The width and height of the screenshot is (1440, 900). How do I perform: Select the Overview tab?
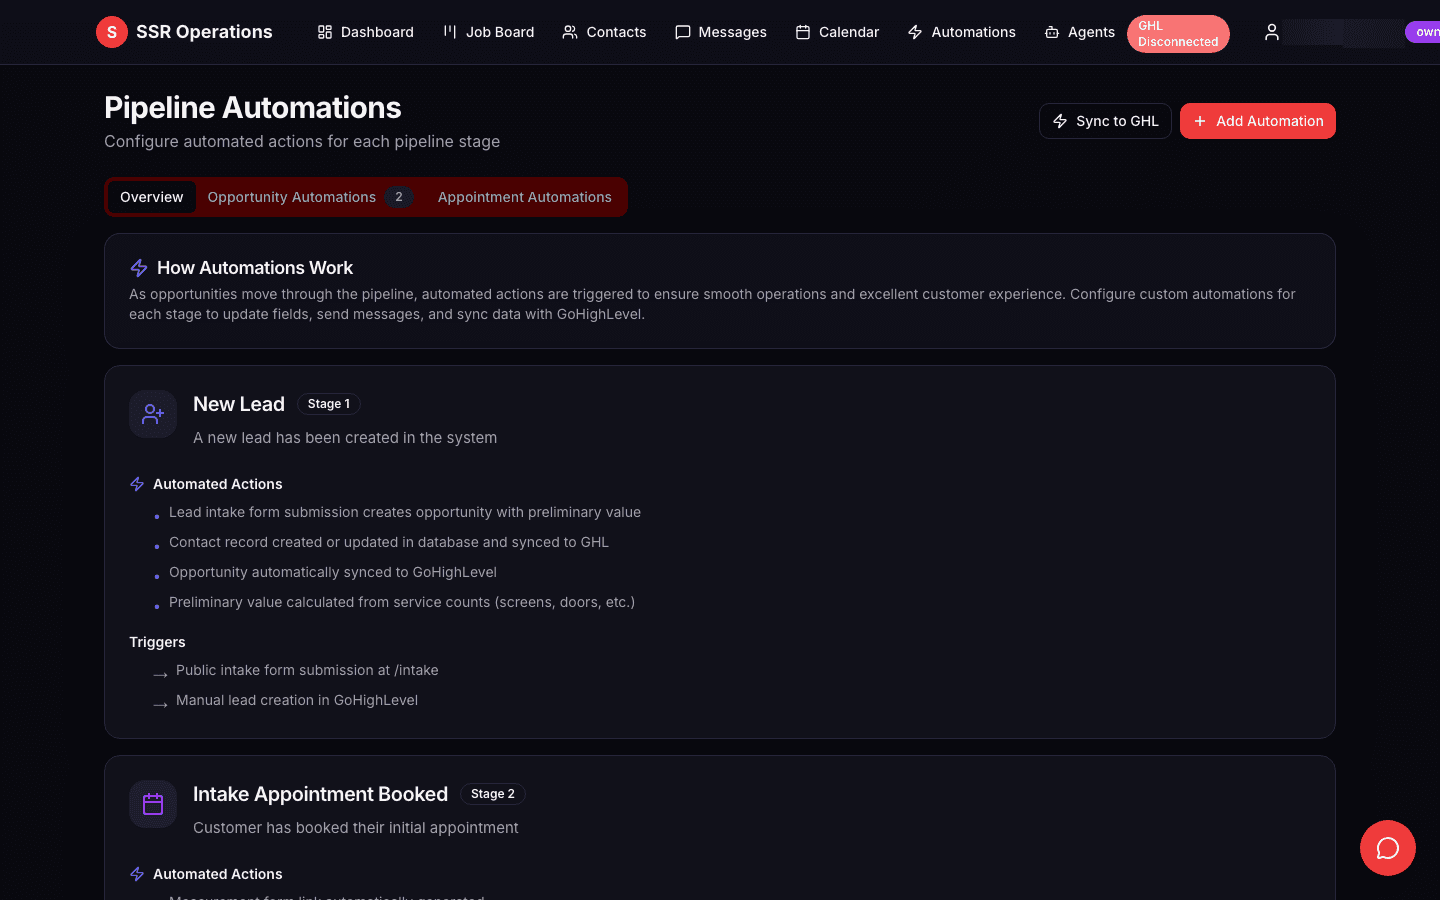pyautogui.click(x=151, y=197)
